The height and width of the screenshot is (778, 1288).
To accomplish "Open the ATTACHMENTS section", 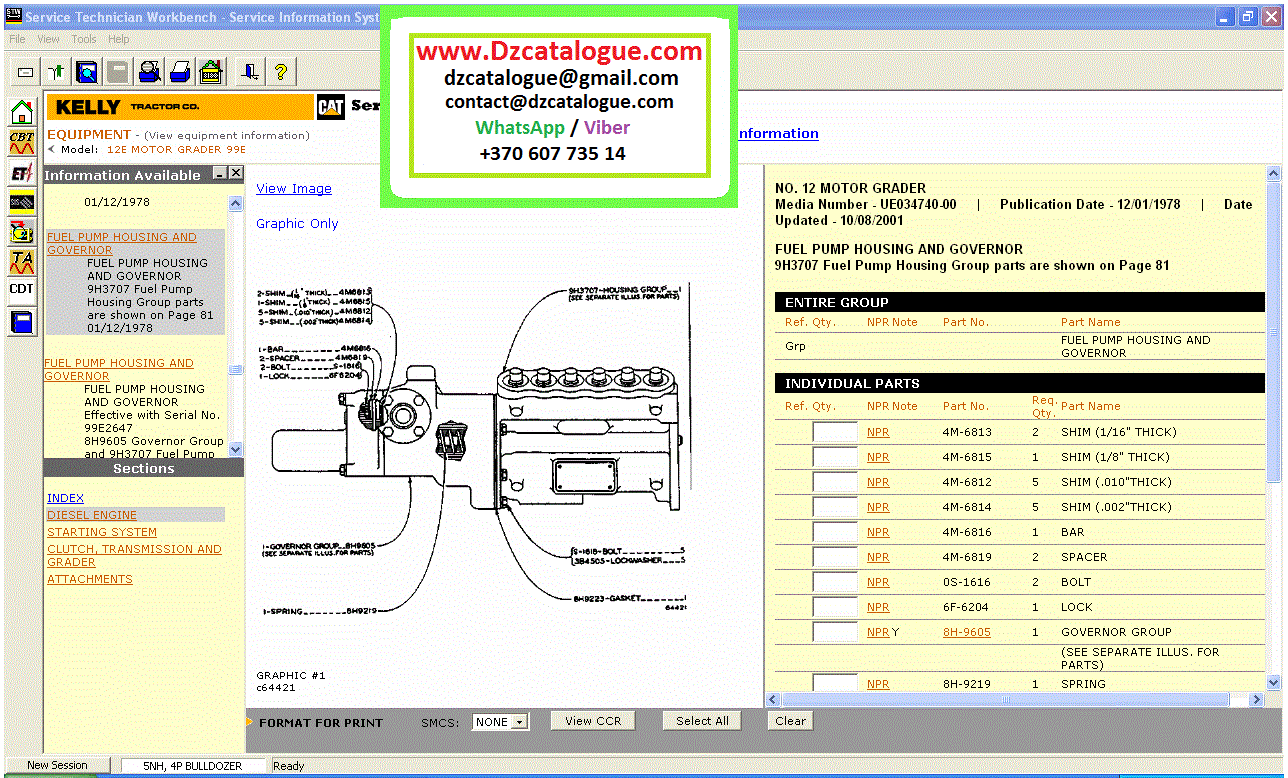I will click(90, 579).
